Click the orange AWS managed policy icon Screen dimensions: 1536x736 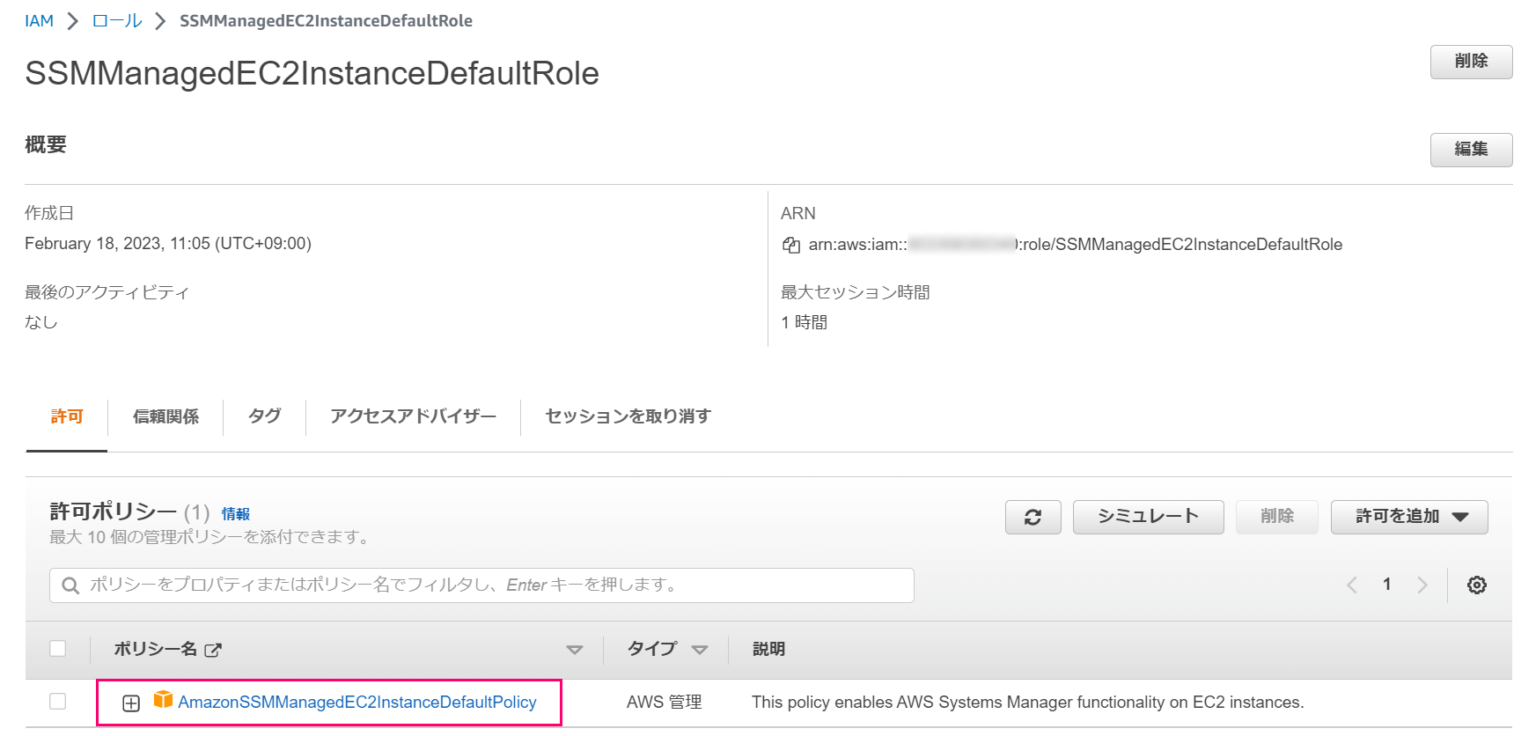163,702
